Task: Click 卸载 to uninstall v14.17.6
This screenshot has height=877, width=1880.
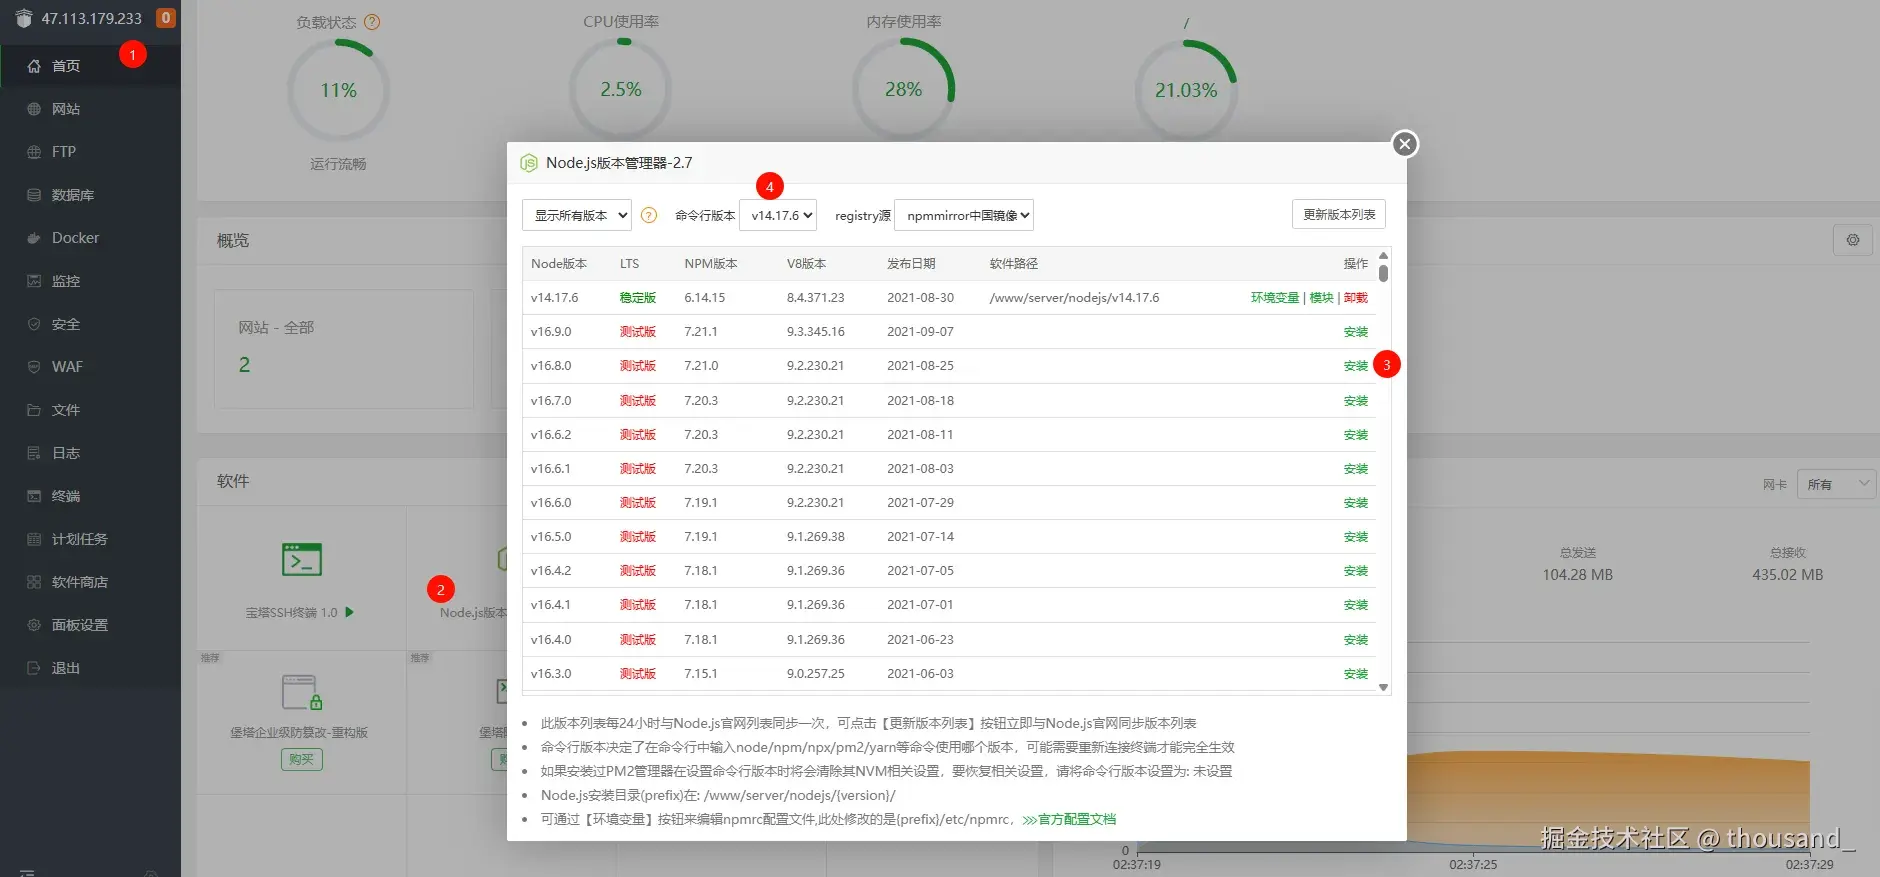Action: click(x=1356, y=298)
